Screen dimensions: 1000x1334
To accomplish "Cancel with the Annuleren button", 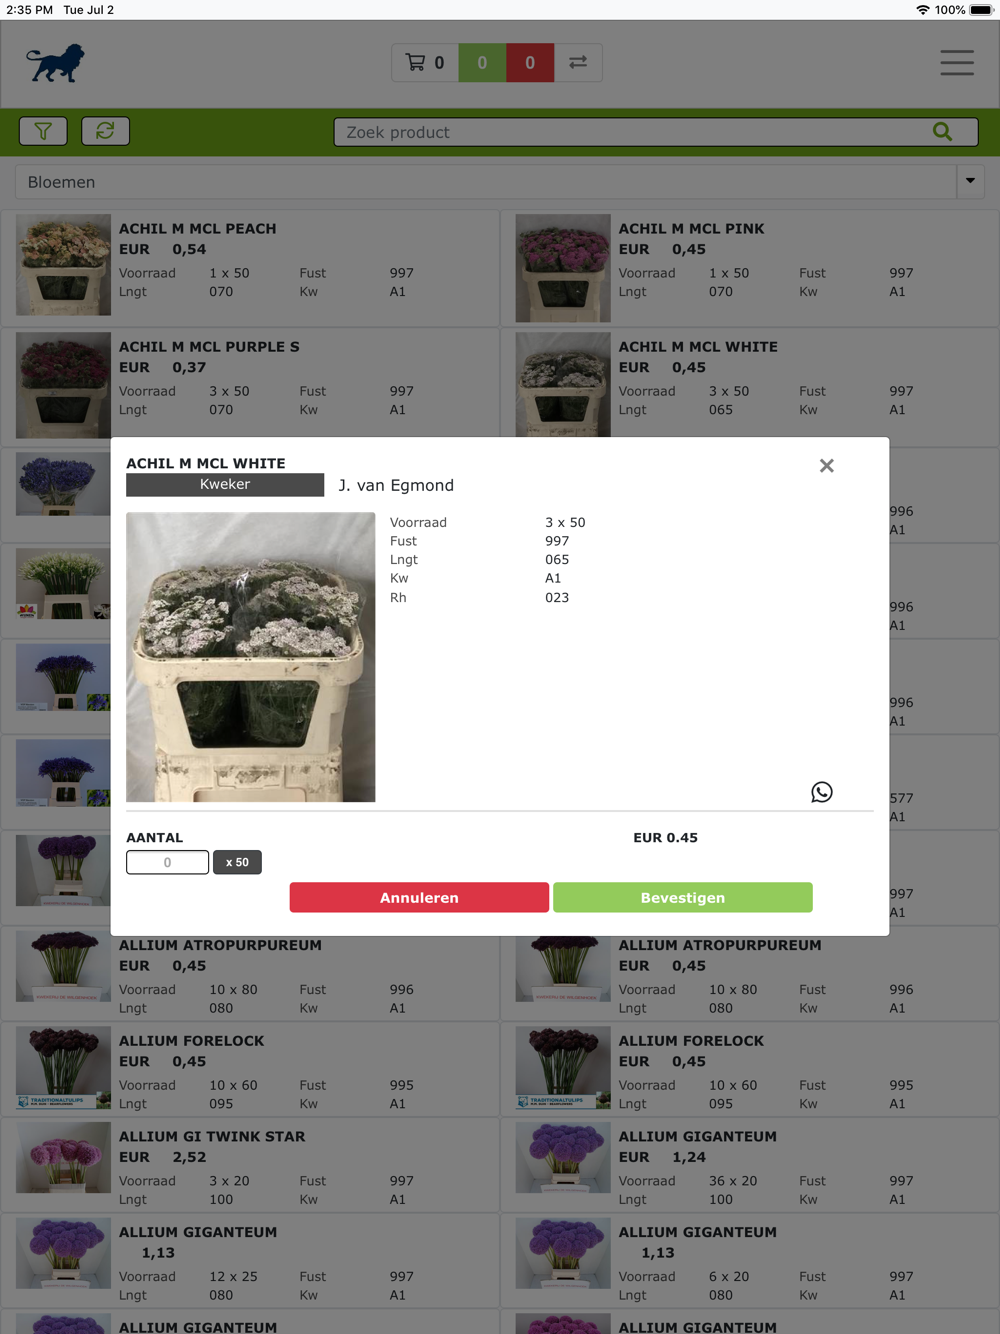I will [419, 897].
